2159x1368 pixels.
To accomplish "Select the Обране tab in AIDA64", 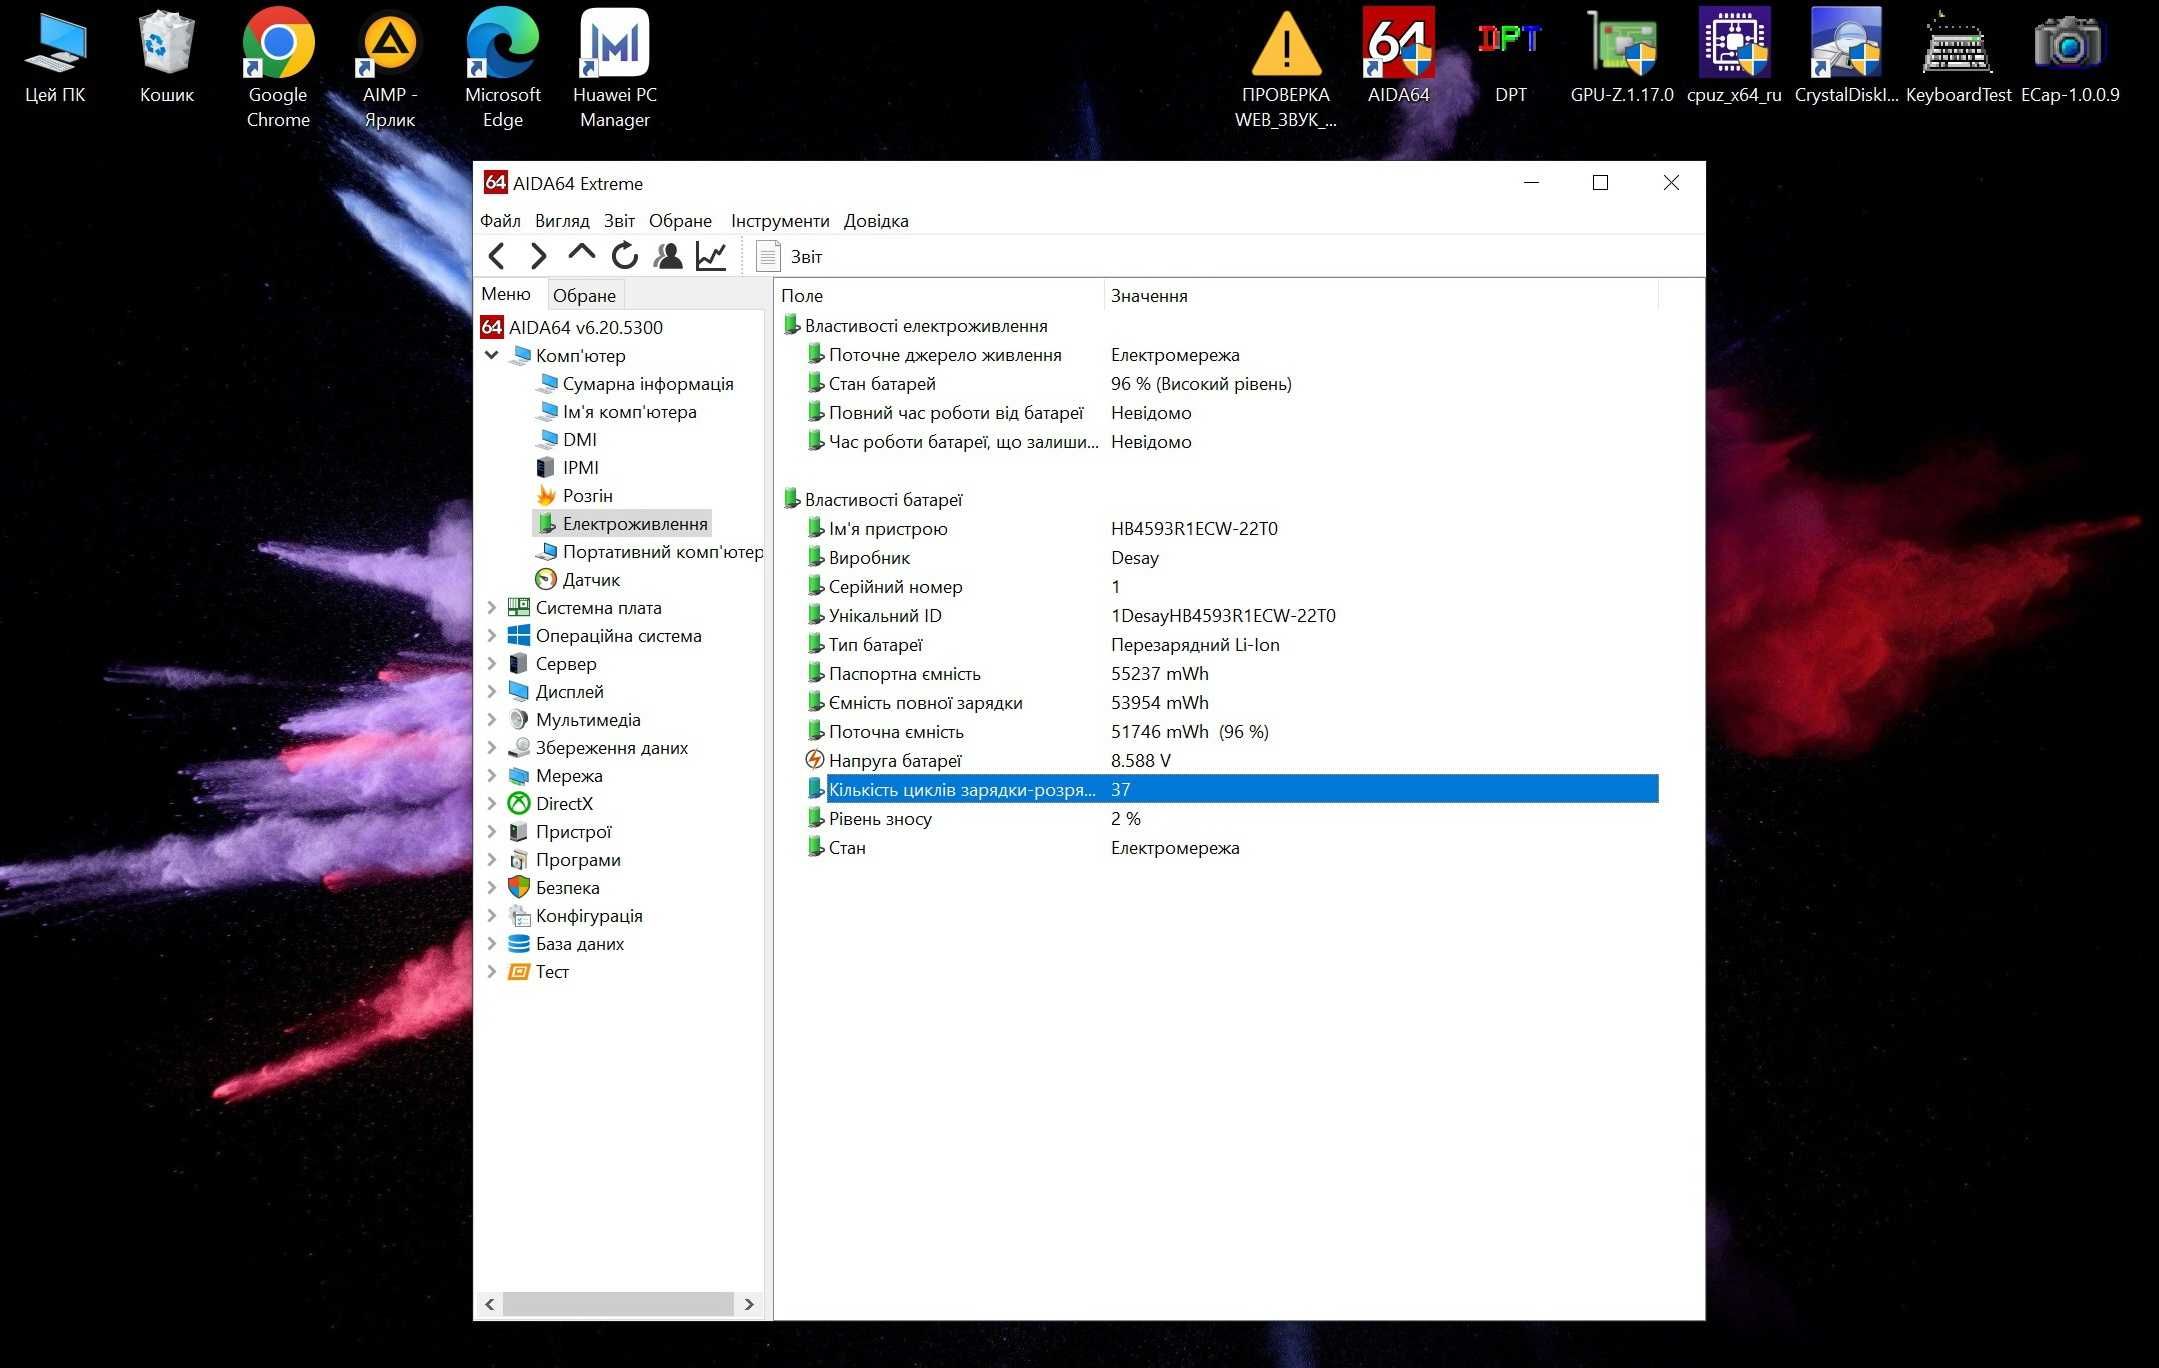I will point(582,294).
